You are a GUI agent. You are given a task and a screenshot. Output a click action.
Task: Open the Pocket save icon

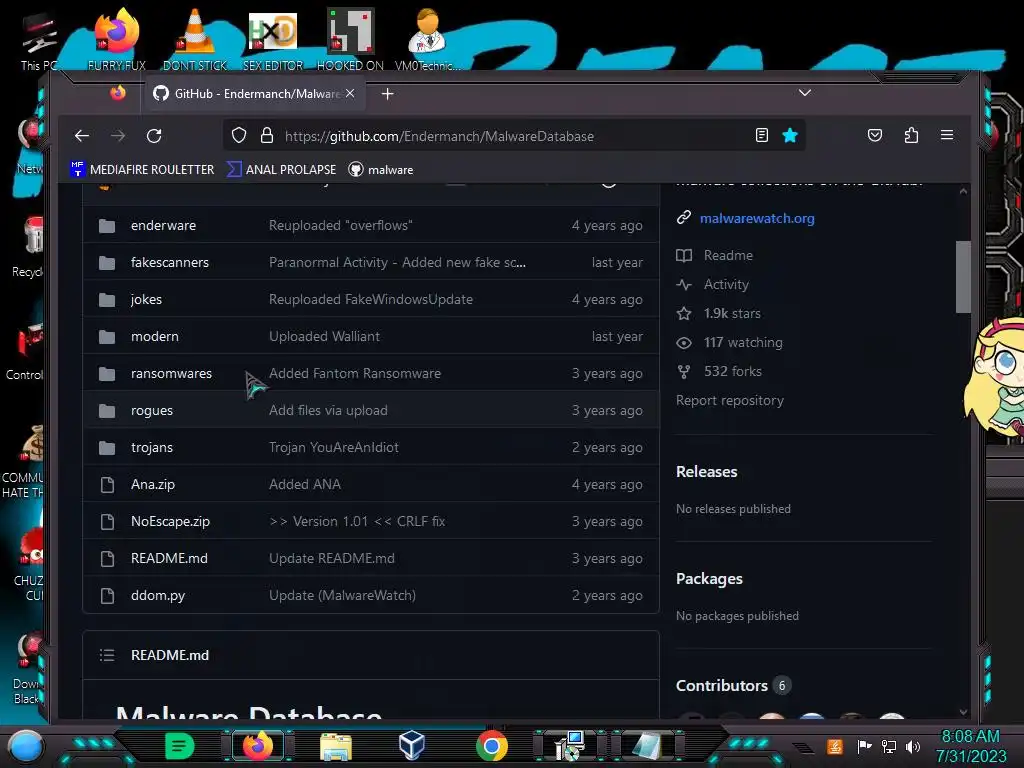click(x=874, y=135)
